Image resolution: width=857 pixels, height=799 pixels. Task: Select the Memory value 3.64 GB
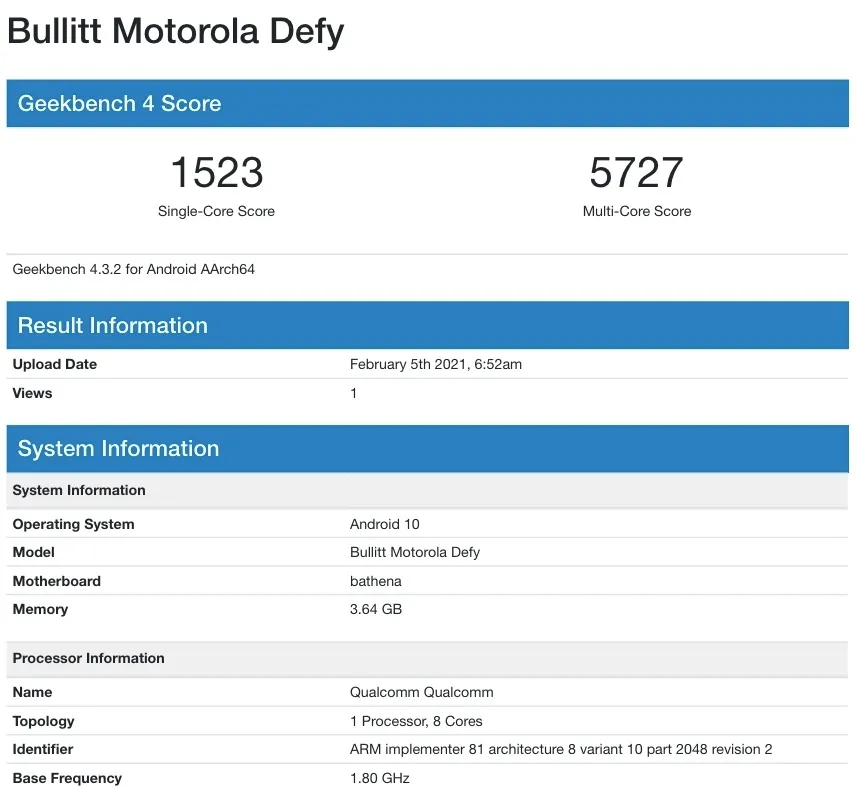375,609
